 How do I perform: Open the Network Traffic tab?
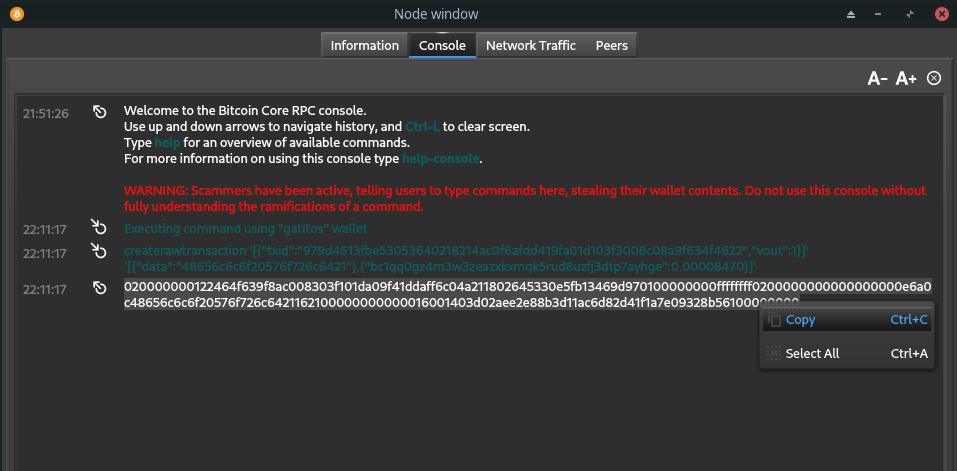tap(531, 45)
